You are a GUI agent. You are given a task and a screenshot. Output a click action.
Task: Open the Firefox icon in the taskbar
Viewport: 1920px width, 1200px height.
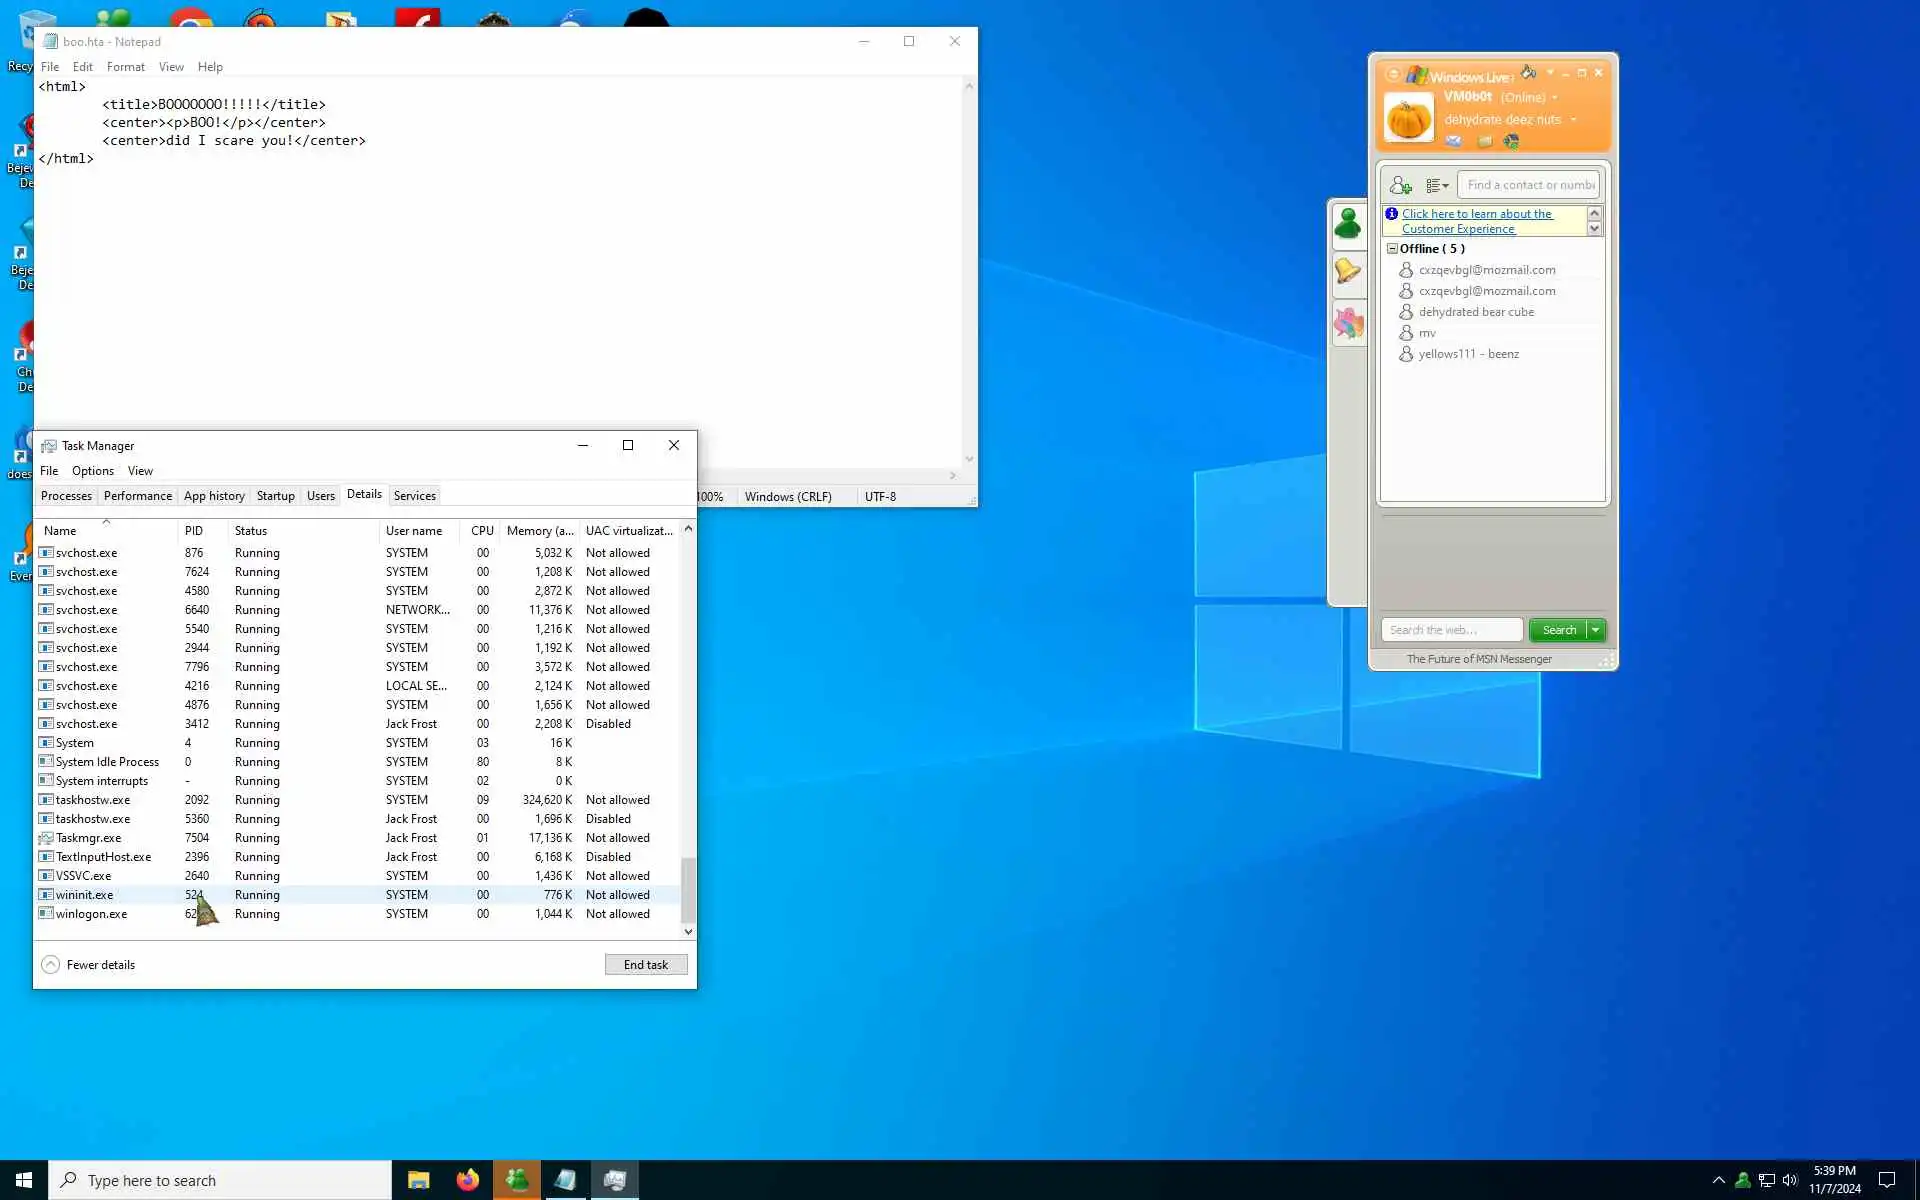tap(467, 1180)
